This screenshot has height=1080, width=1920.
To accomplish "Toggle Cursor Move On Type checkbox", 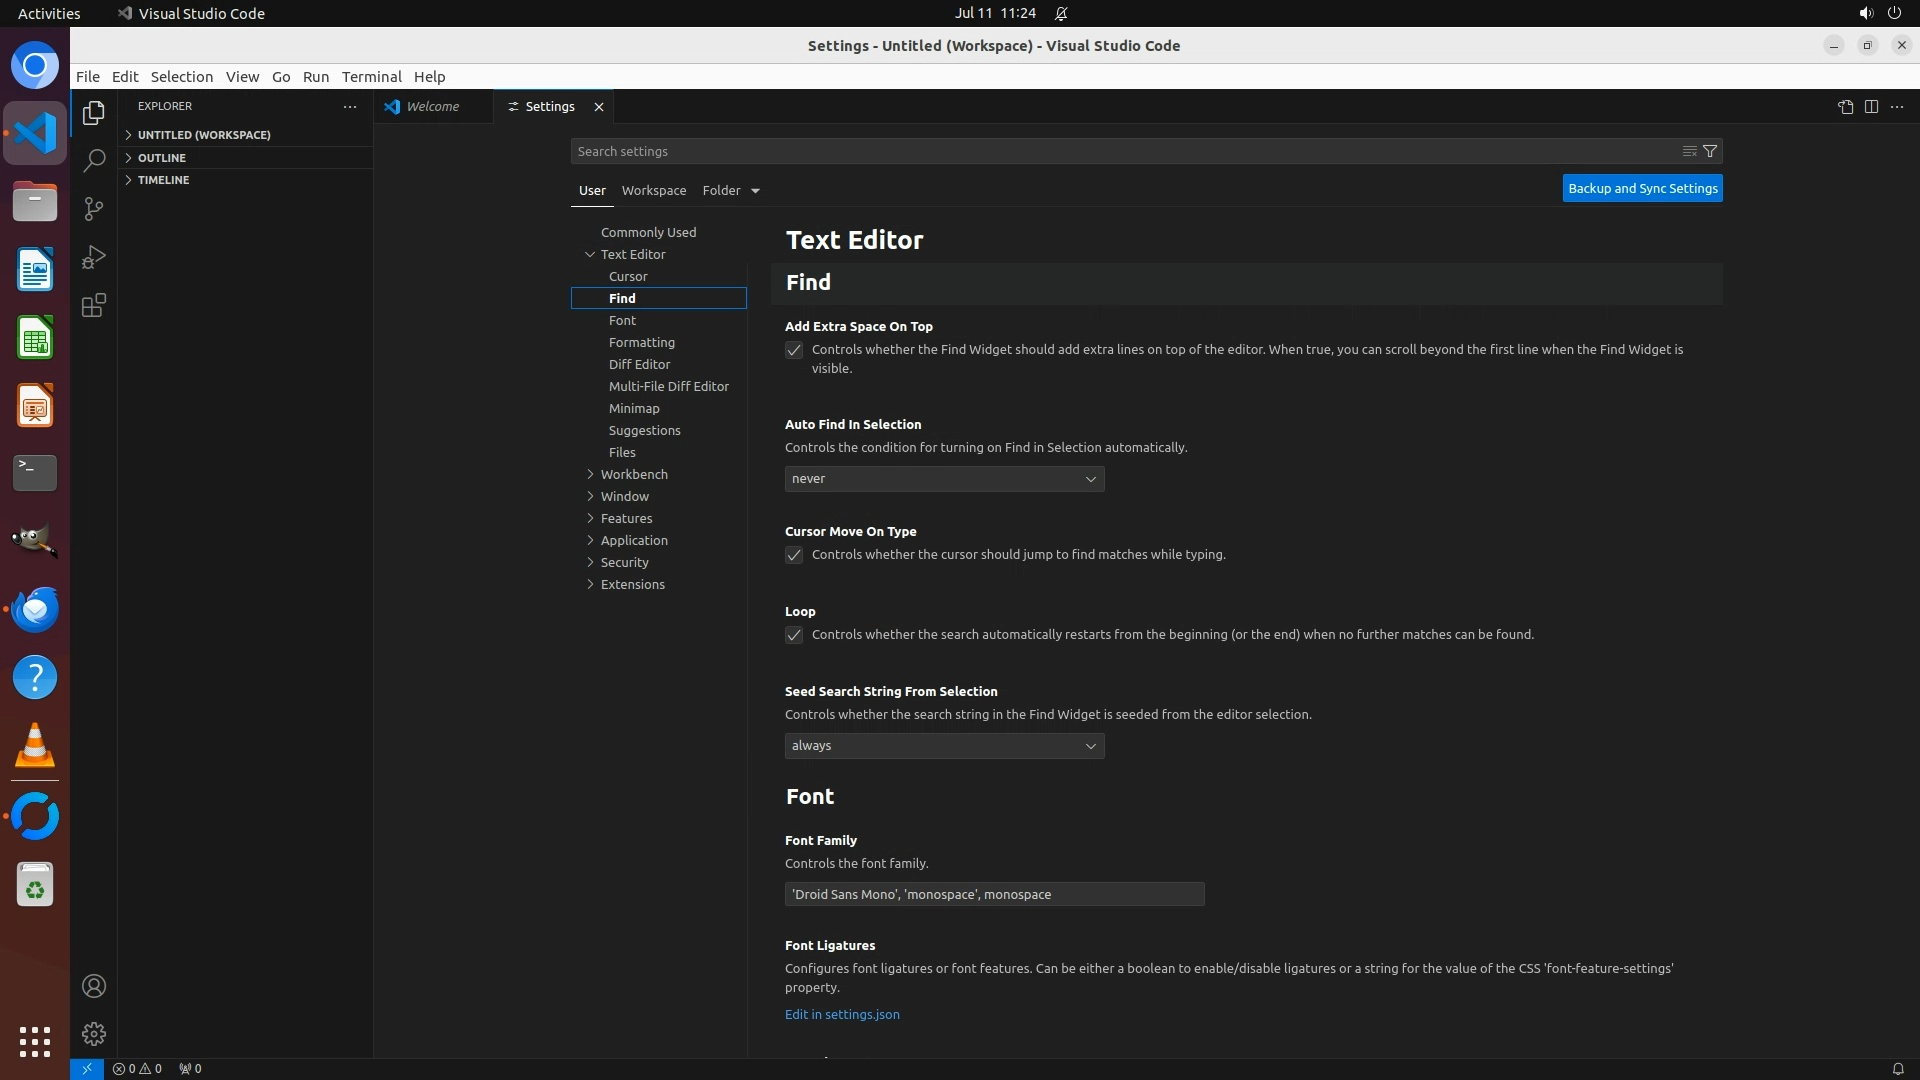I will tap(794, 556).
